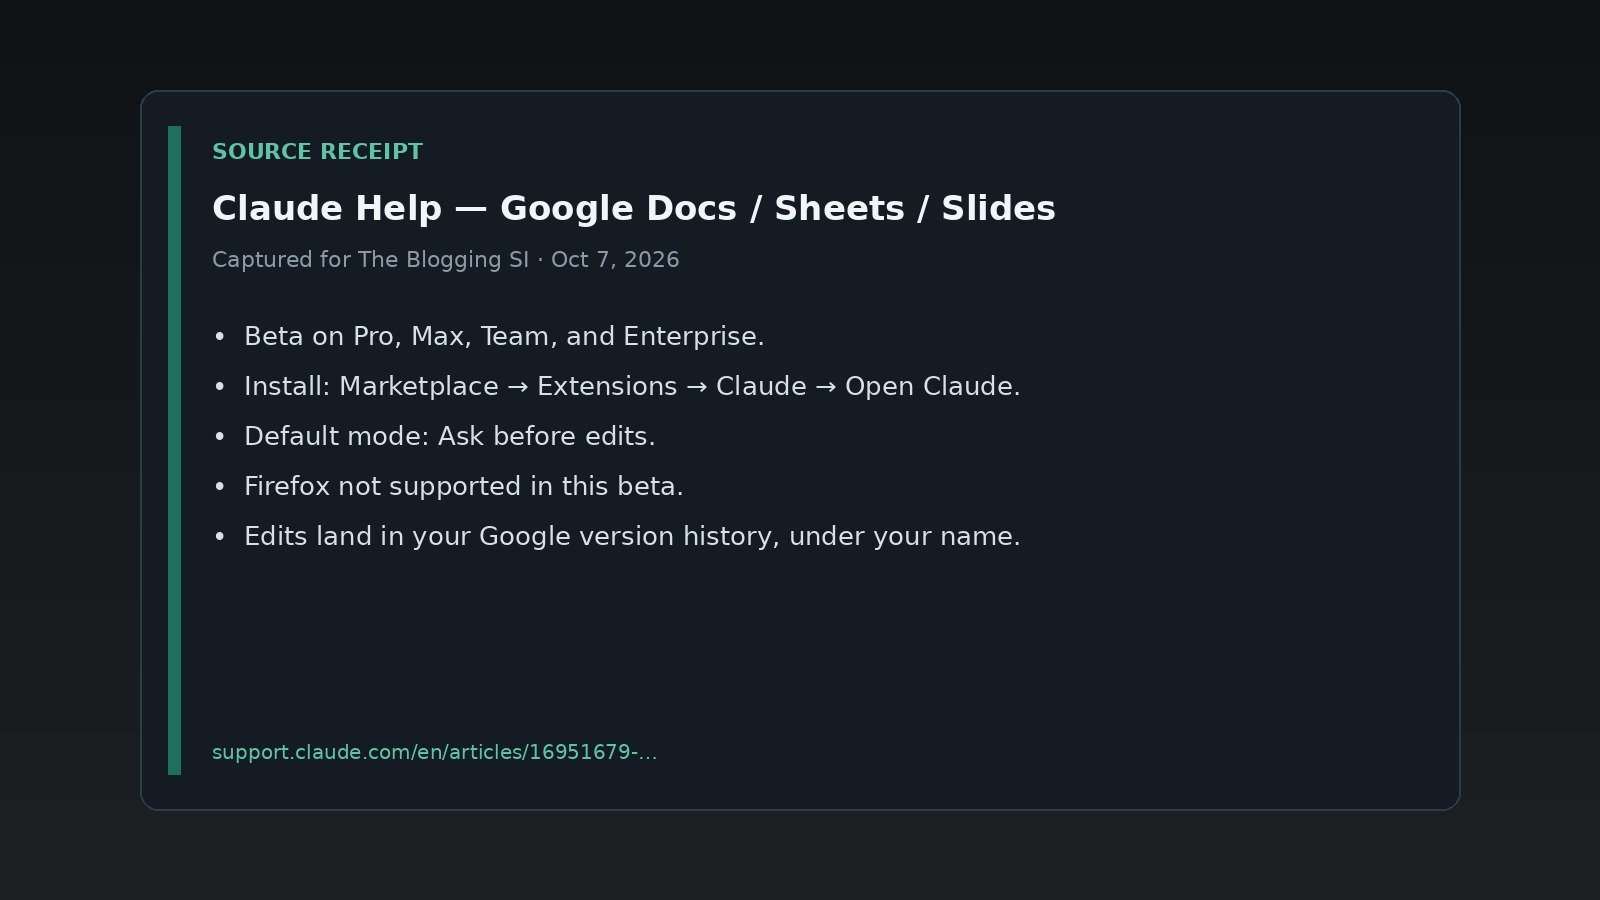Click the 'Edits land in your Google version history' bullet
Image resolution: width=1600 pixels, height=900 pixels.
pyautogui.click(x=616, y=536)
